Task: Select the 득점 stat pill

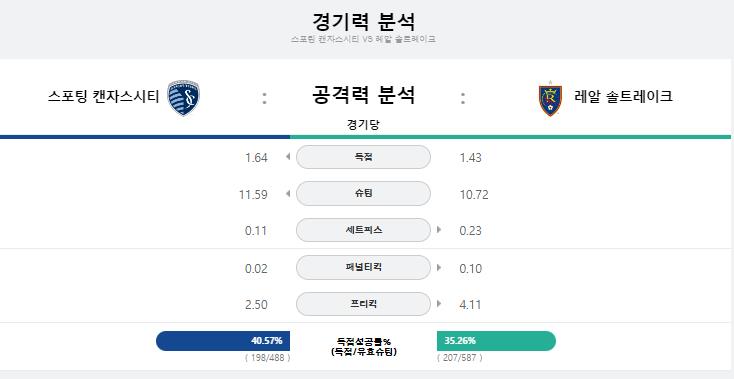Action: click(363, 157)
